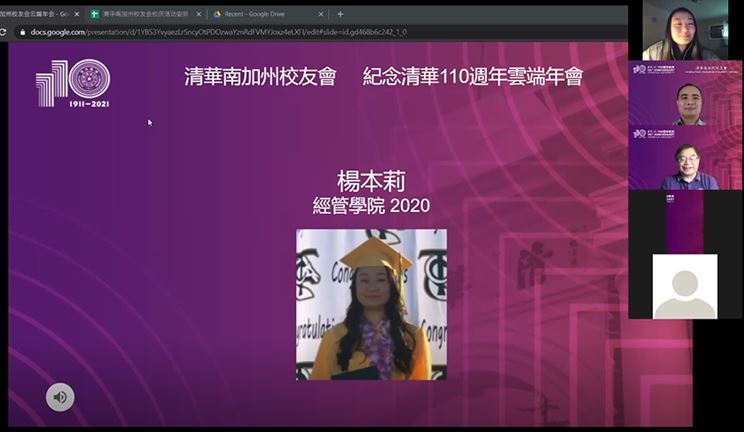This screenshot has height=432, width=744.
Task: Click the padlock site info icon
Action: [x=22, y=32]
